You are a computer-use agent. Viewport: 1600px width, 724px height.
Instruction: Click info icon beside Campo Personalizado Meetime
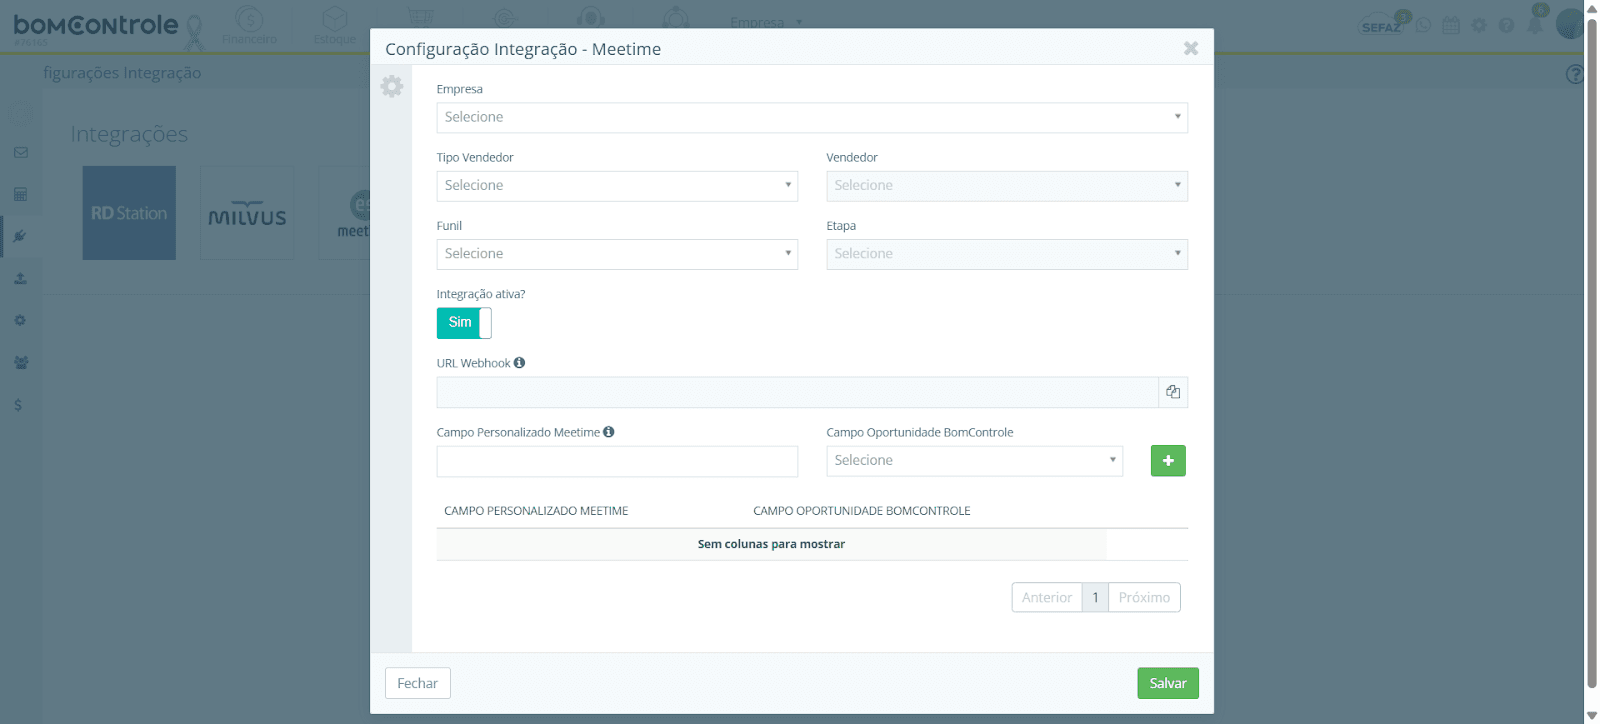pyautogui.click(x=608, y=432)
